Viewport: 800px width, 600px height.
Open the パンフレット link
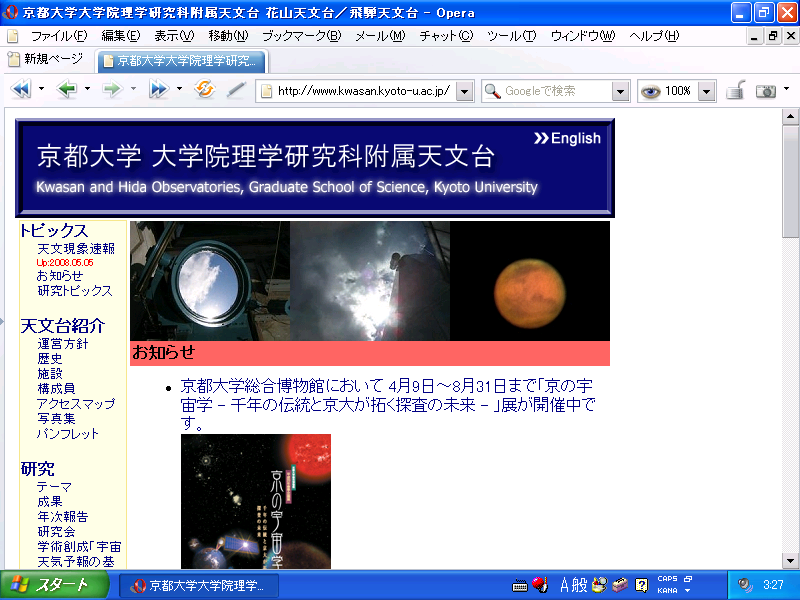67,434
